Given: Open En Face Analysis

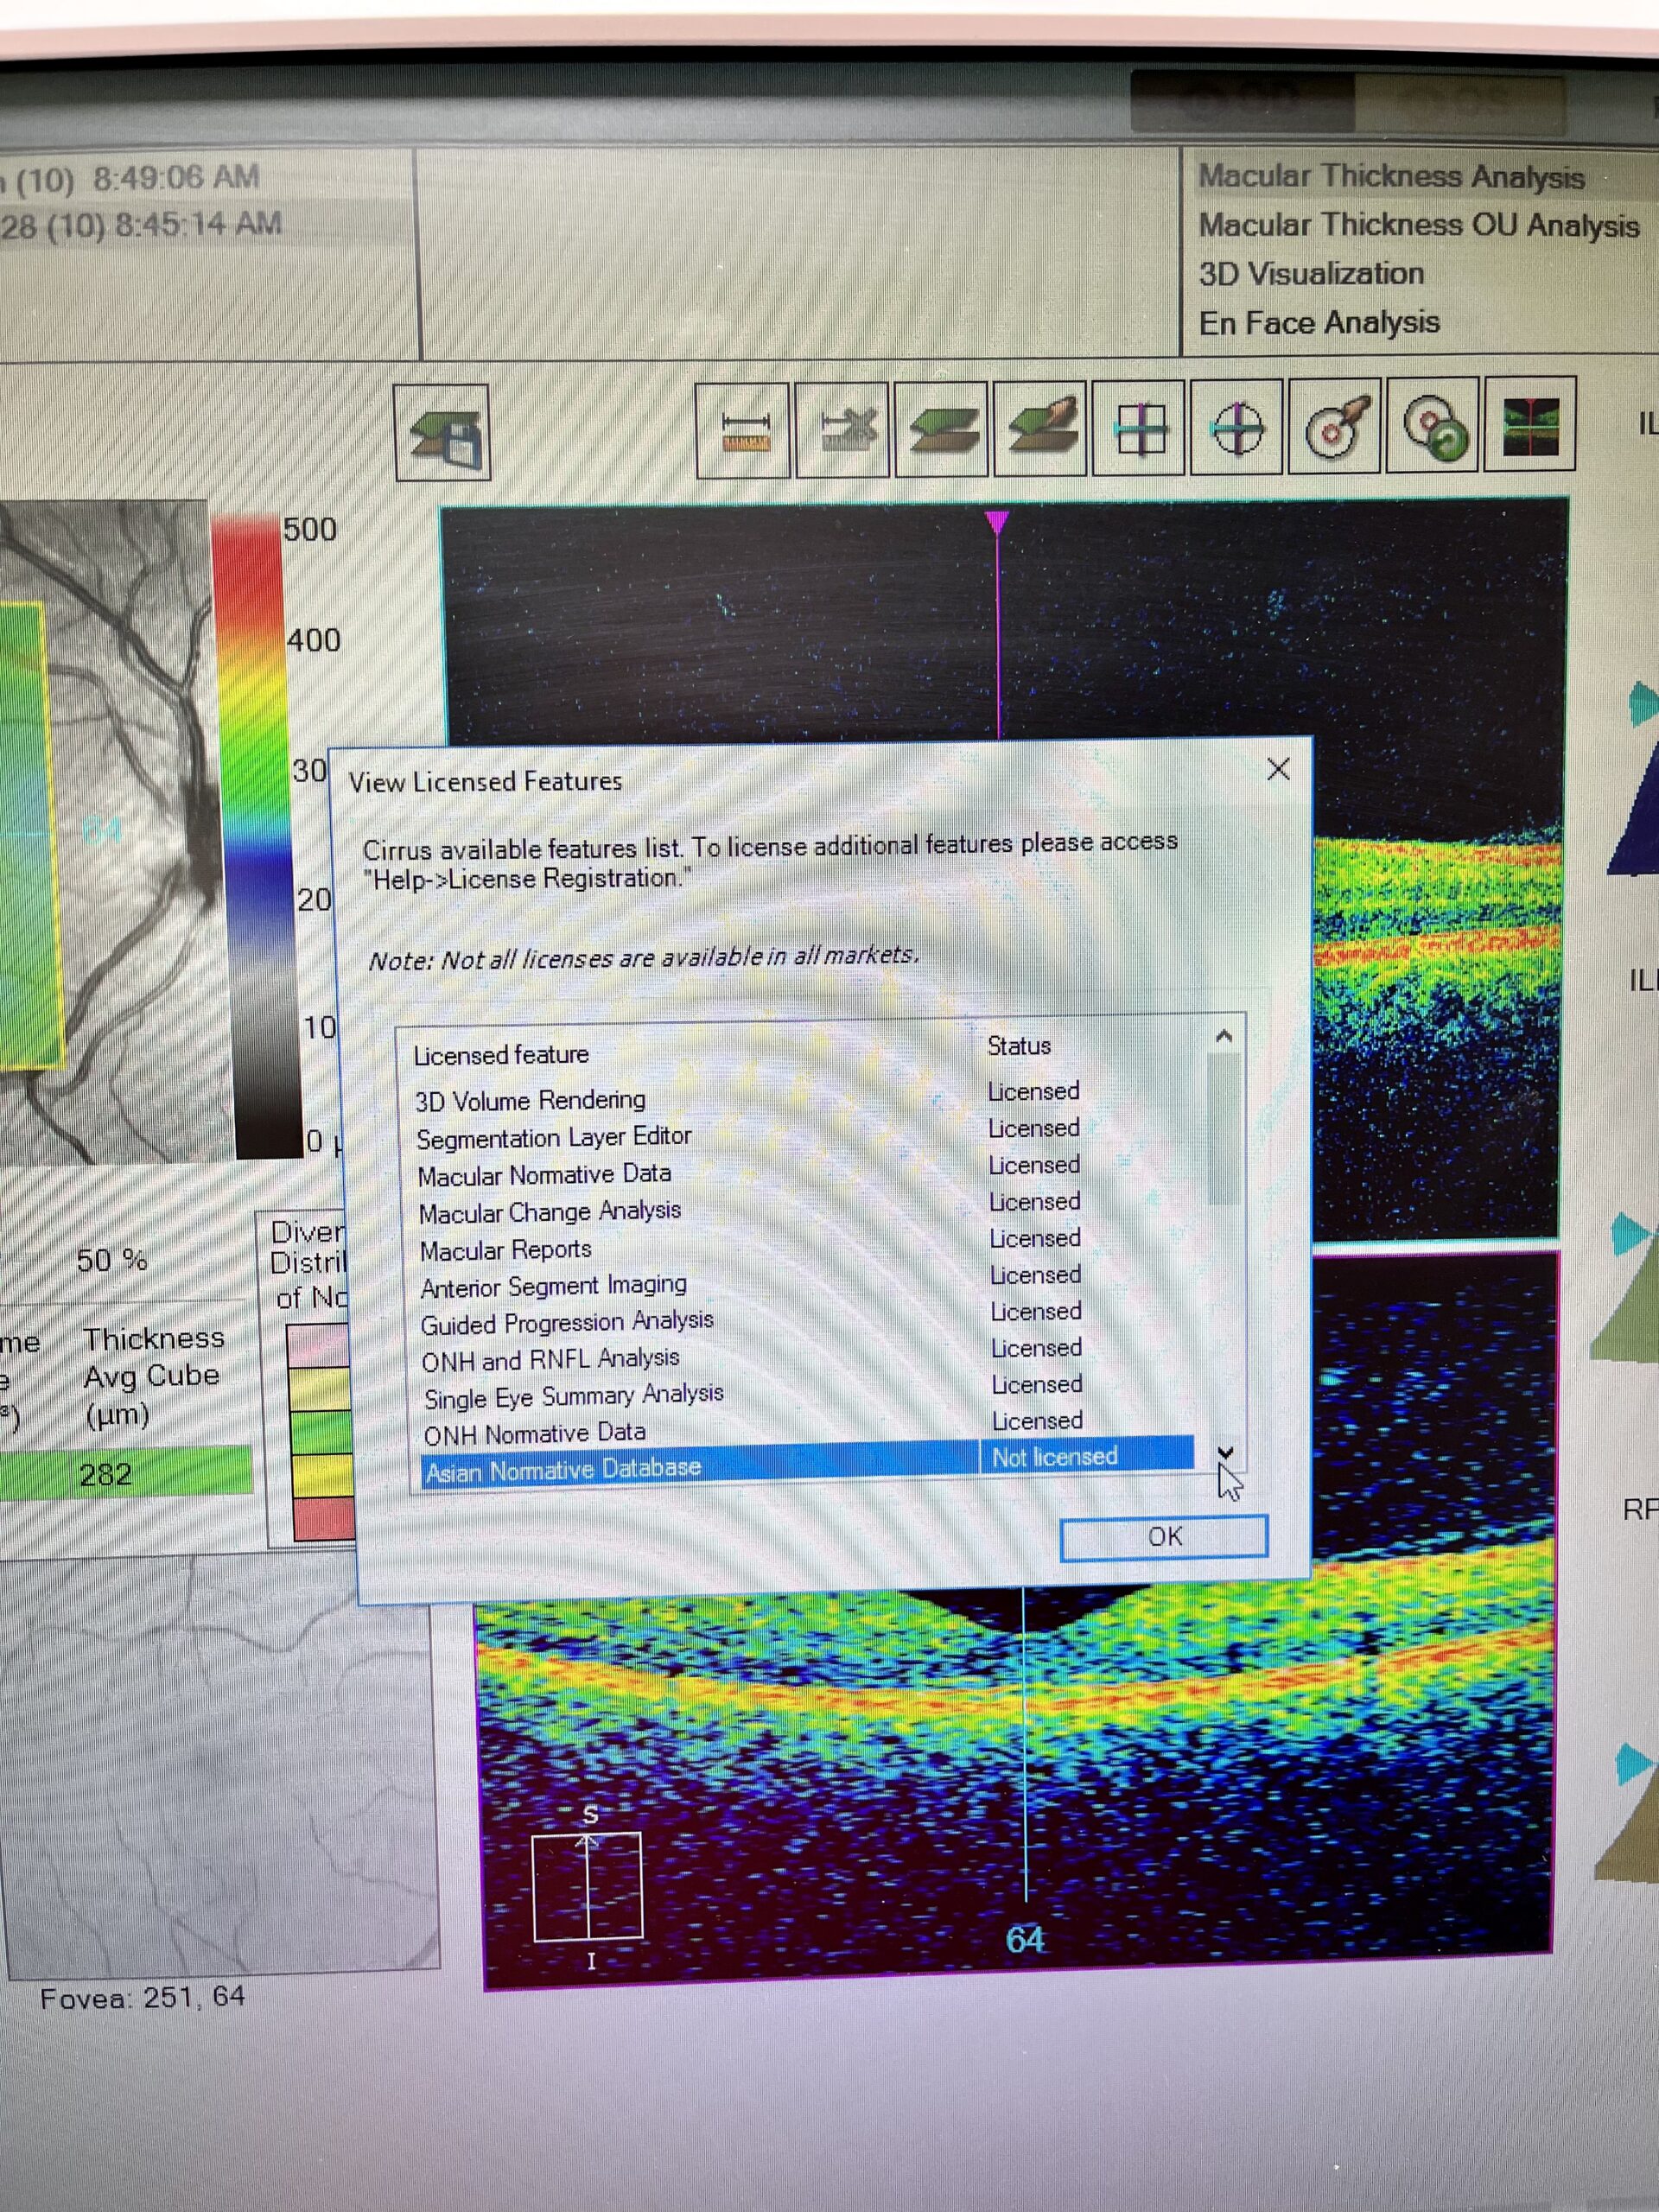Looking at the screenshot, I should tap(1319, 323).
